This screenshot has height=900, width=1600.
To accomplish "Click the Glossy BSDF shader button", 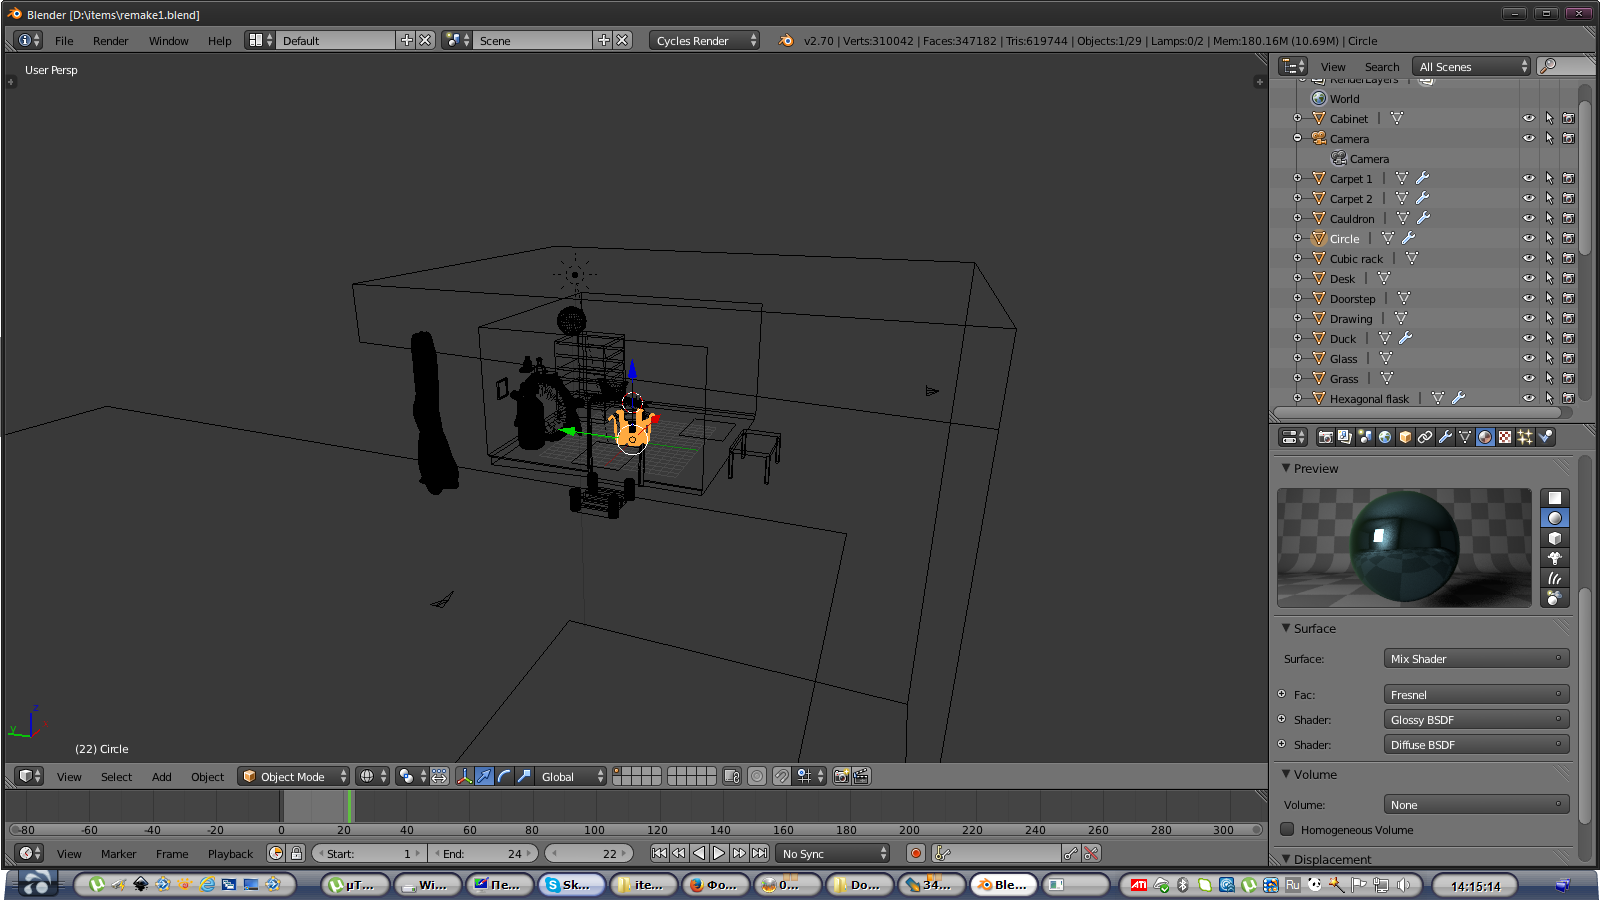I will (1476, 720).
